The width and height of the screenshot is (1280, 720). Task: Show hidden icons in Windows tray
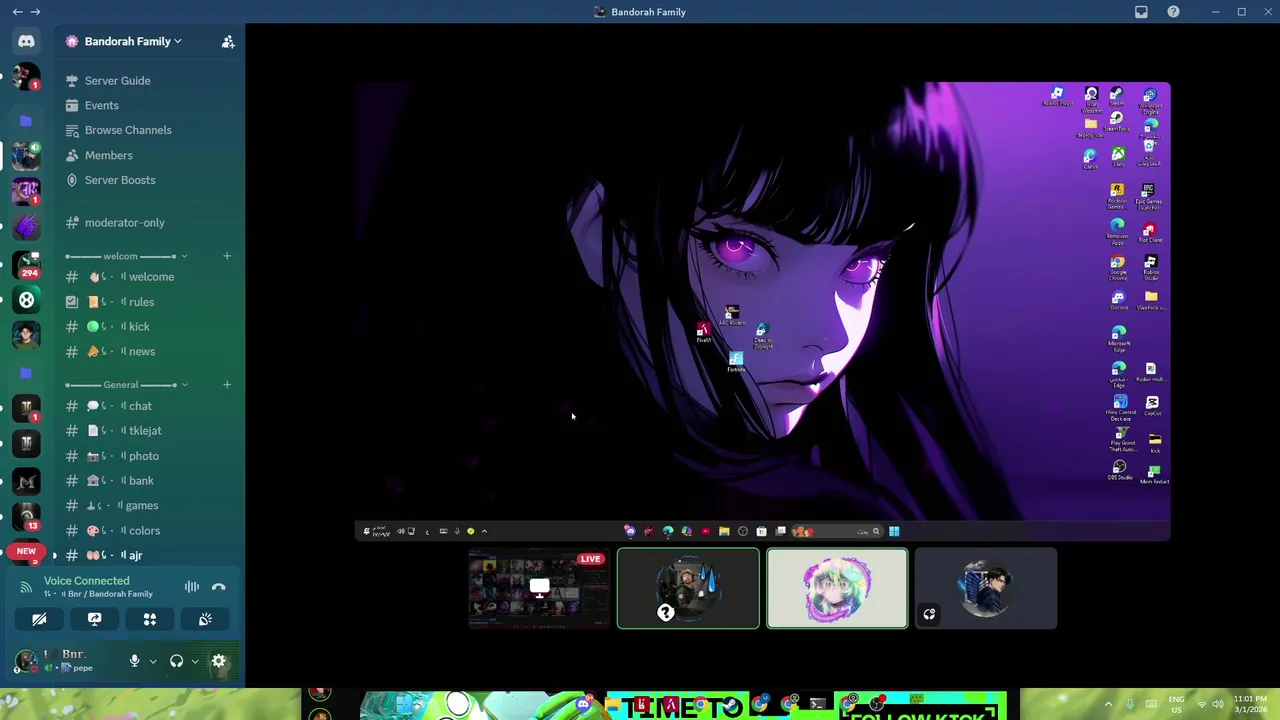tap(1108, 704)
